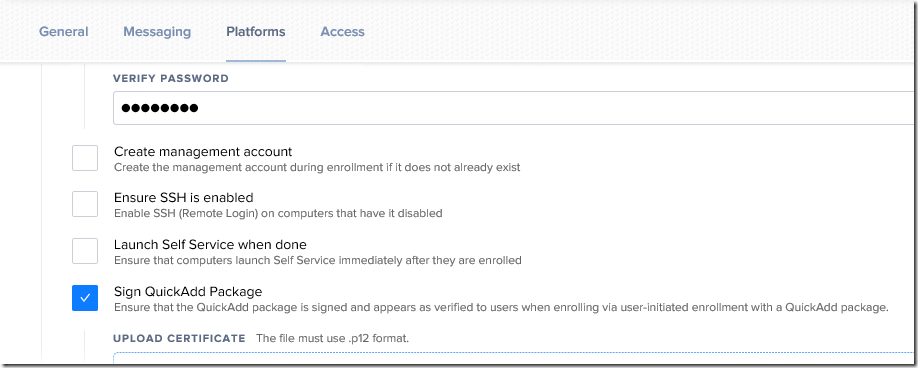Tick the Ensure SSH is enabled checkbox

(85, 204)
